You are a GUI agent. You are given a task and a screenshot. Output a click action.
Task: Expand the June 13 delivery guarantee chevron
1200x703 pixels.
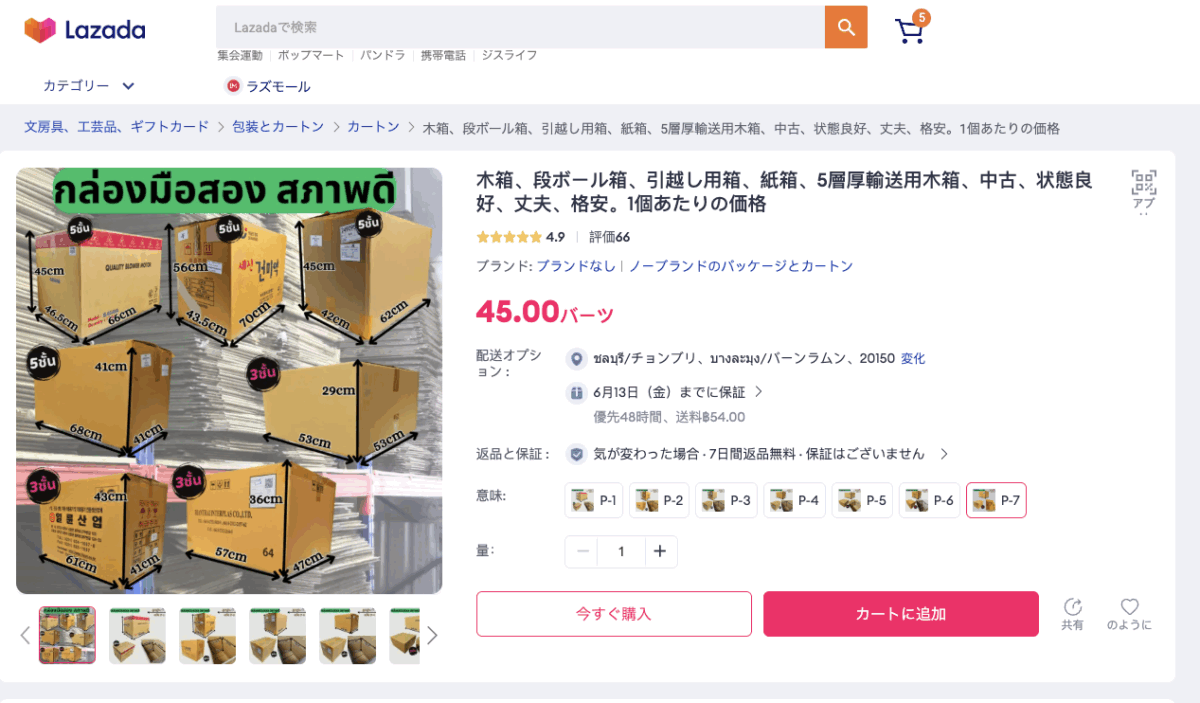point(758,392)
